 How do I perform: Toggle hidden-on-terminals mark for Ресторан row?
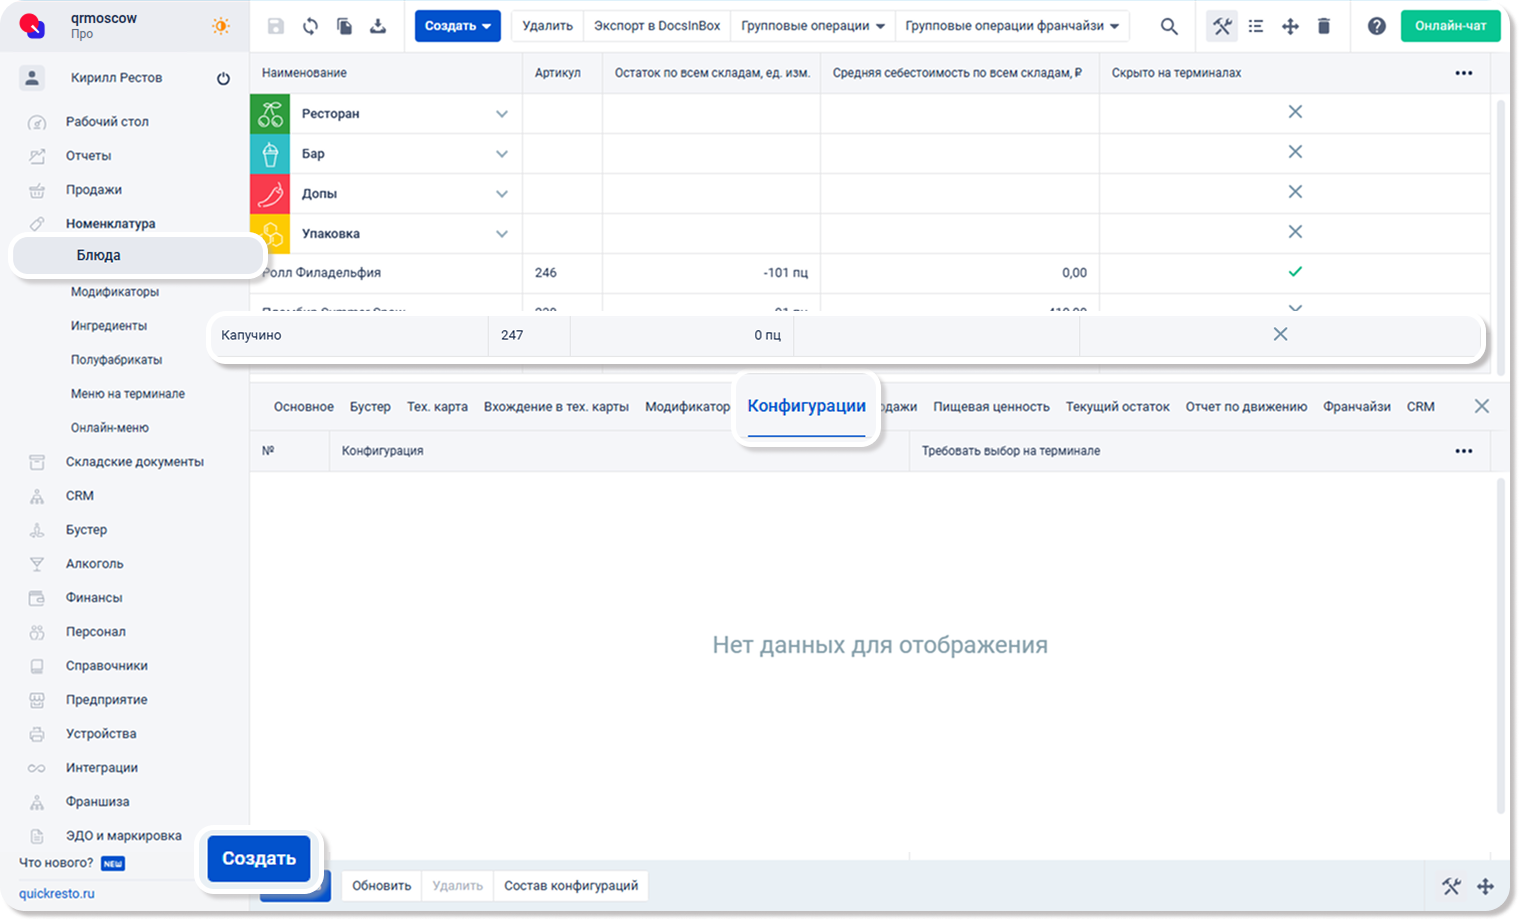click(1295, 112)
